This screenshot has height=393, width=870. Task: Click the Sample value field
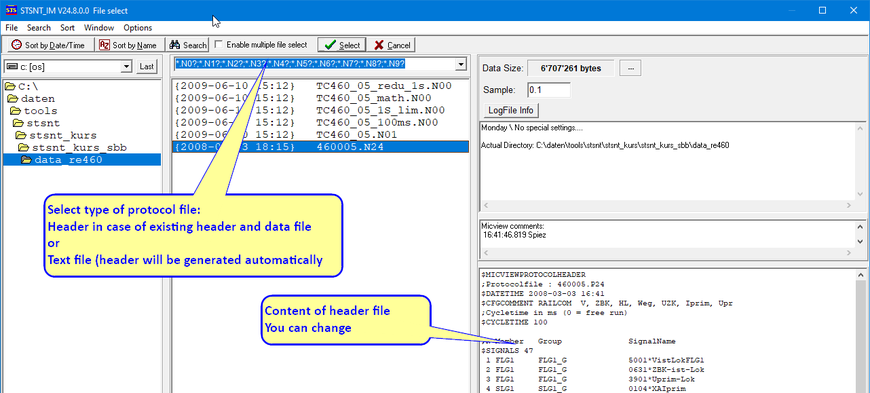point(548,90)
